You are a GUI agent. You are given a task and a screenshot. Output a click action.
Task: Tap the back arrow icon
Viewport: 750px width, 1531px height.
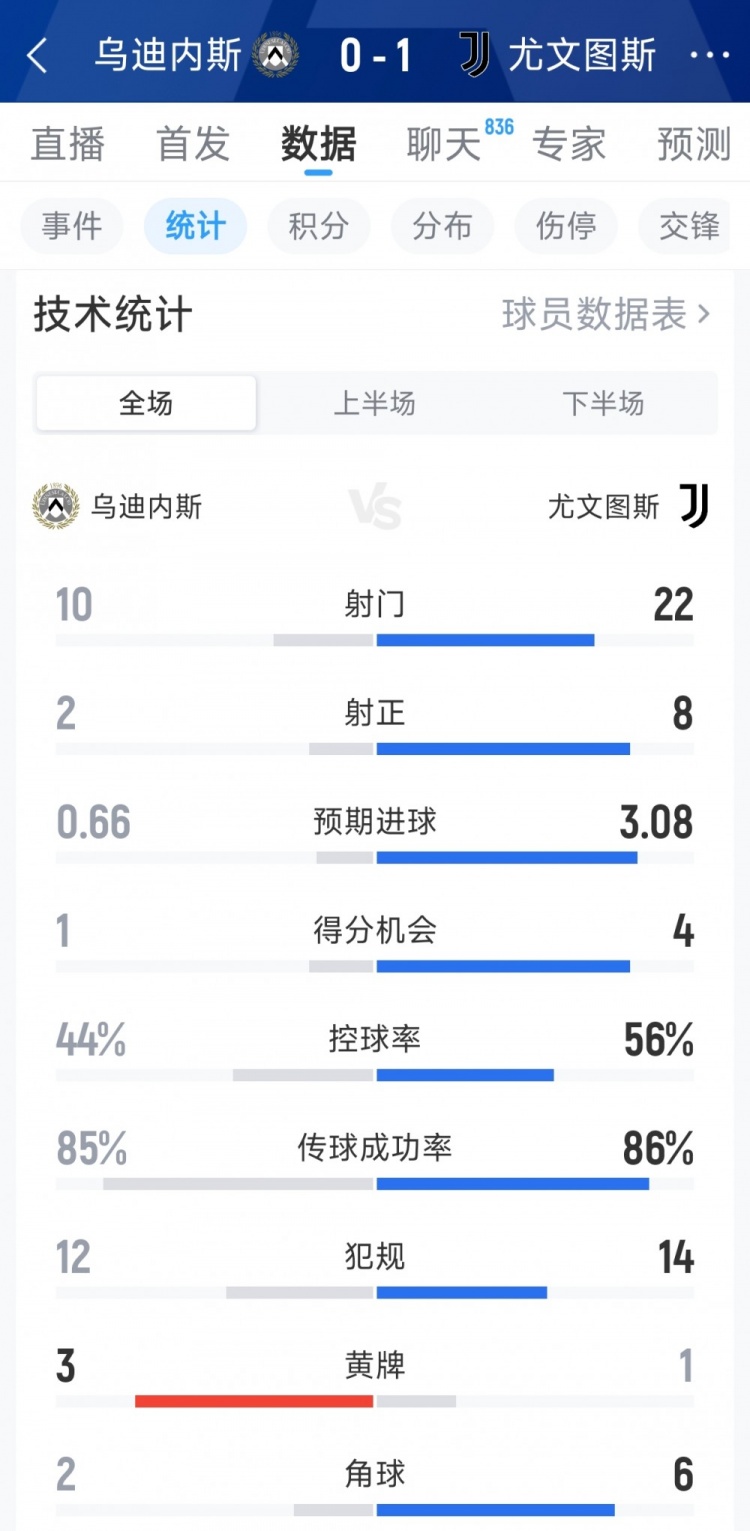(x=37, y=56)
